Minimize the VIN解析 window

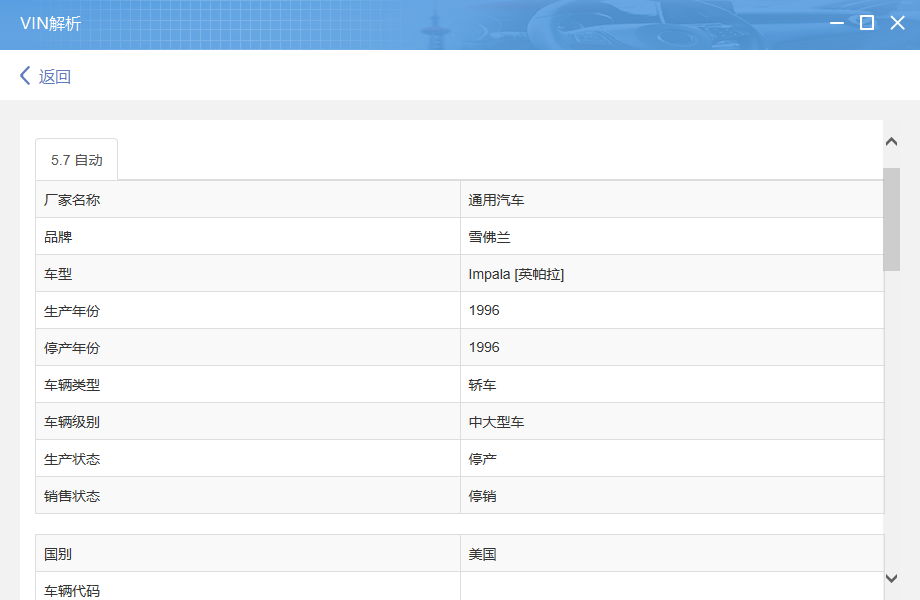(x=837, y=23)
